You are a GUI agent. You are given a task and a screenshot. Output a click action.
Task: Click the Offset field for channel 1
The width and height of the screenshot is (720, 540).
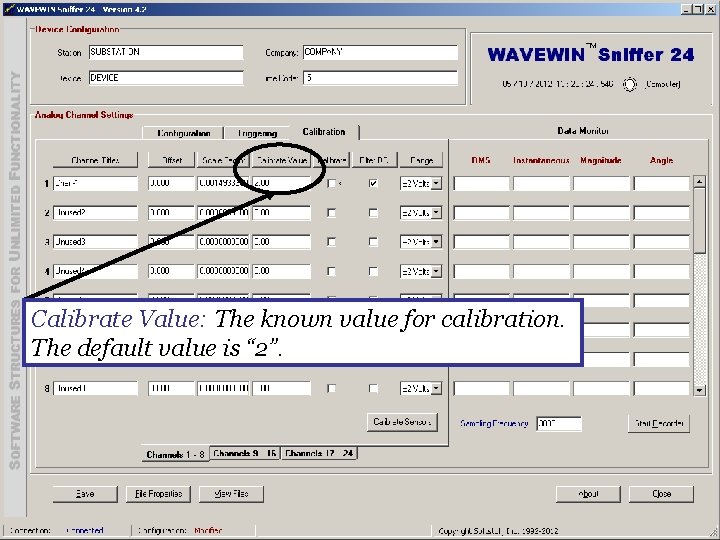(x=171, y=183)
